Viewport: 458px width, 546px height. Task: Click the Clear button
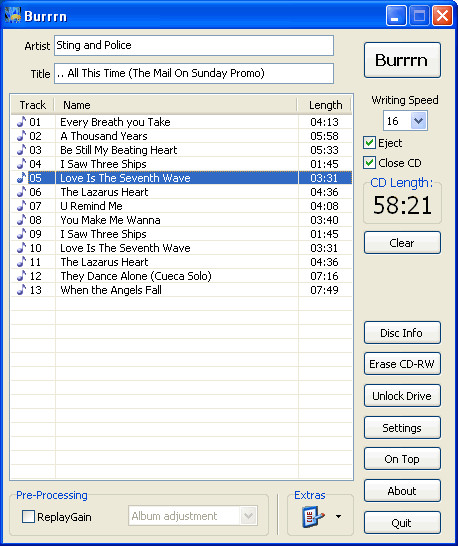point(402,243)
